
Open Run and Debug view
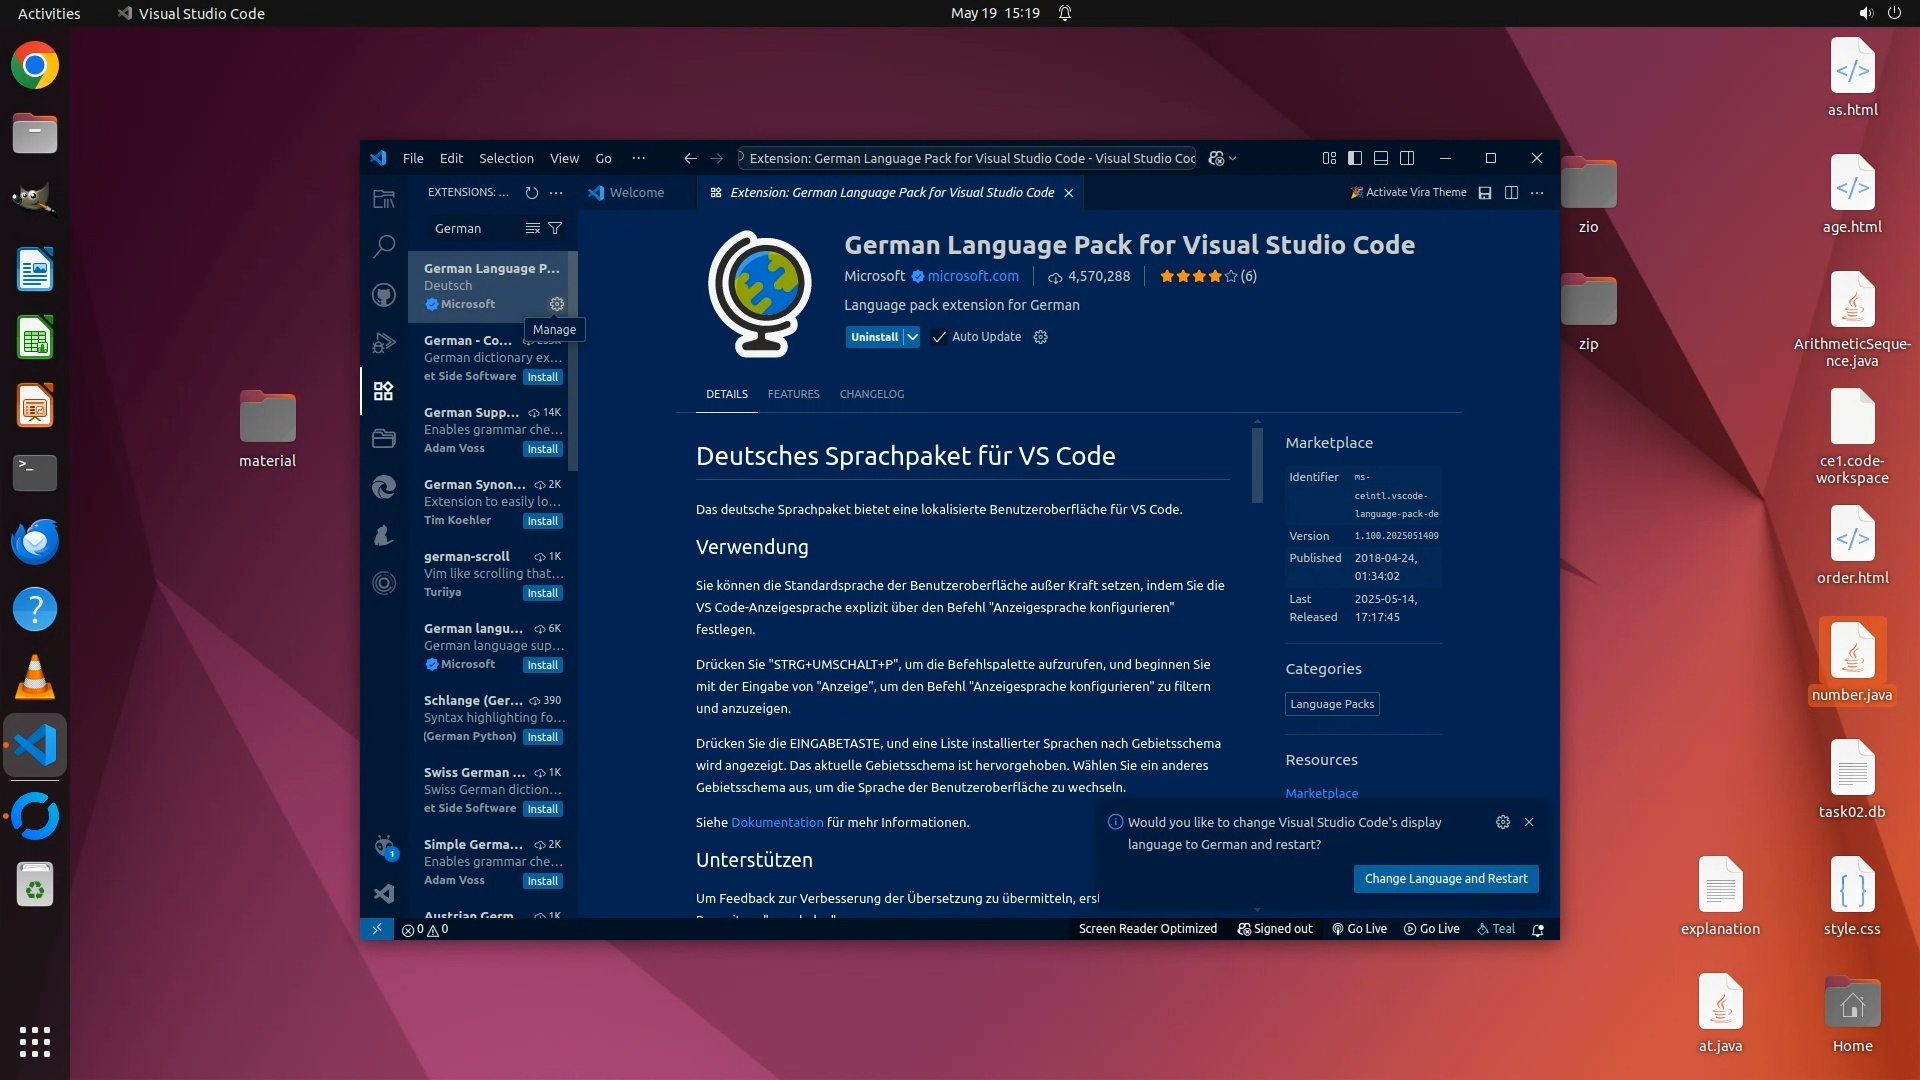(x=384, y=343)
